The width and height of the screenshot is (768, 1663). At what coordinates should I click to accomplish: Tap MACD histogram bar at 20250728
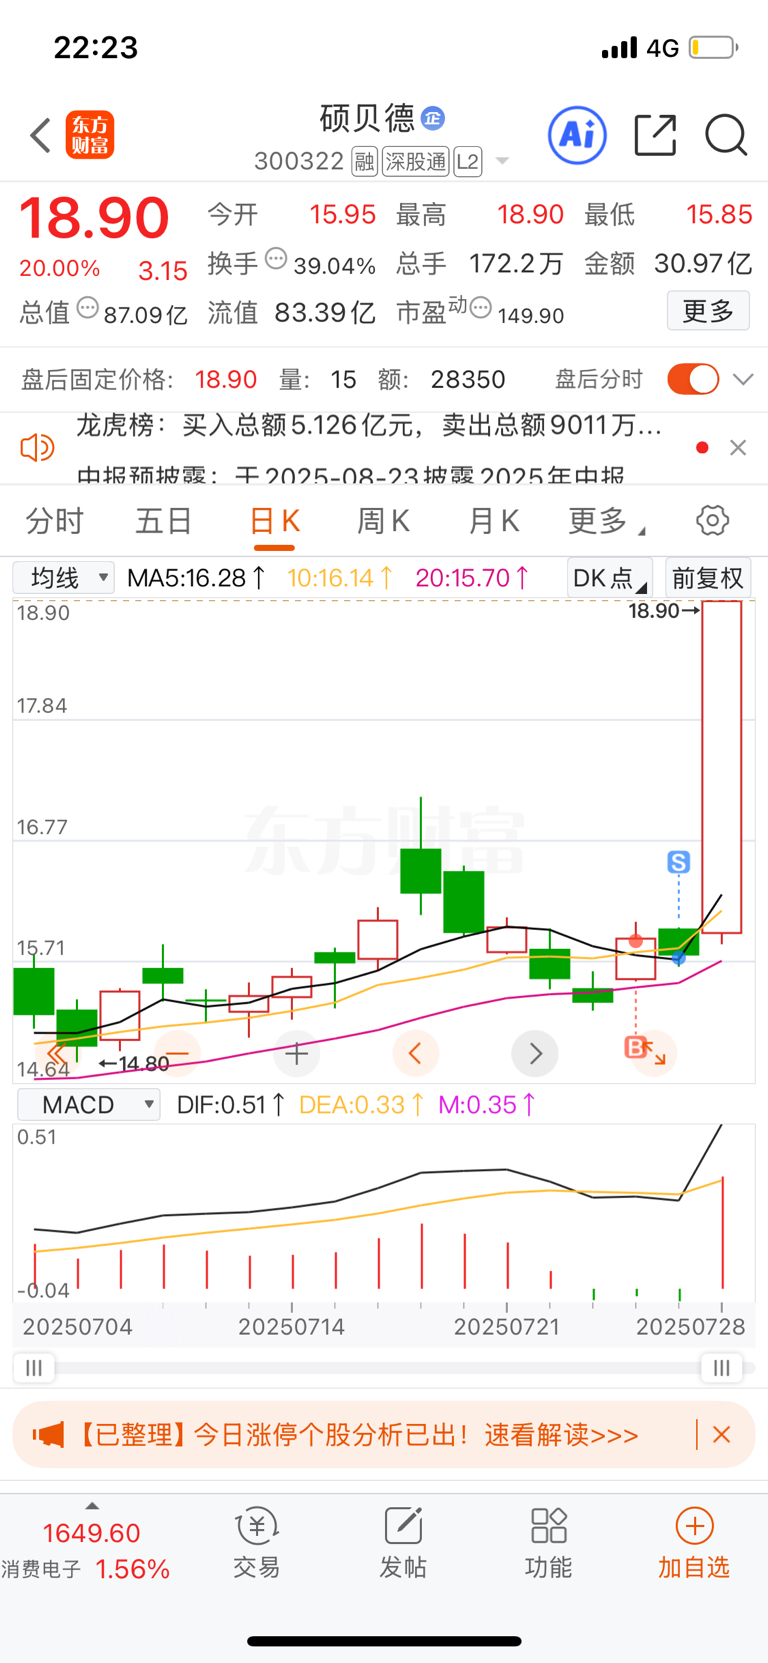click(x=722, y=1232)
